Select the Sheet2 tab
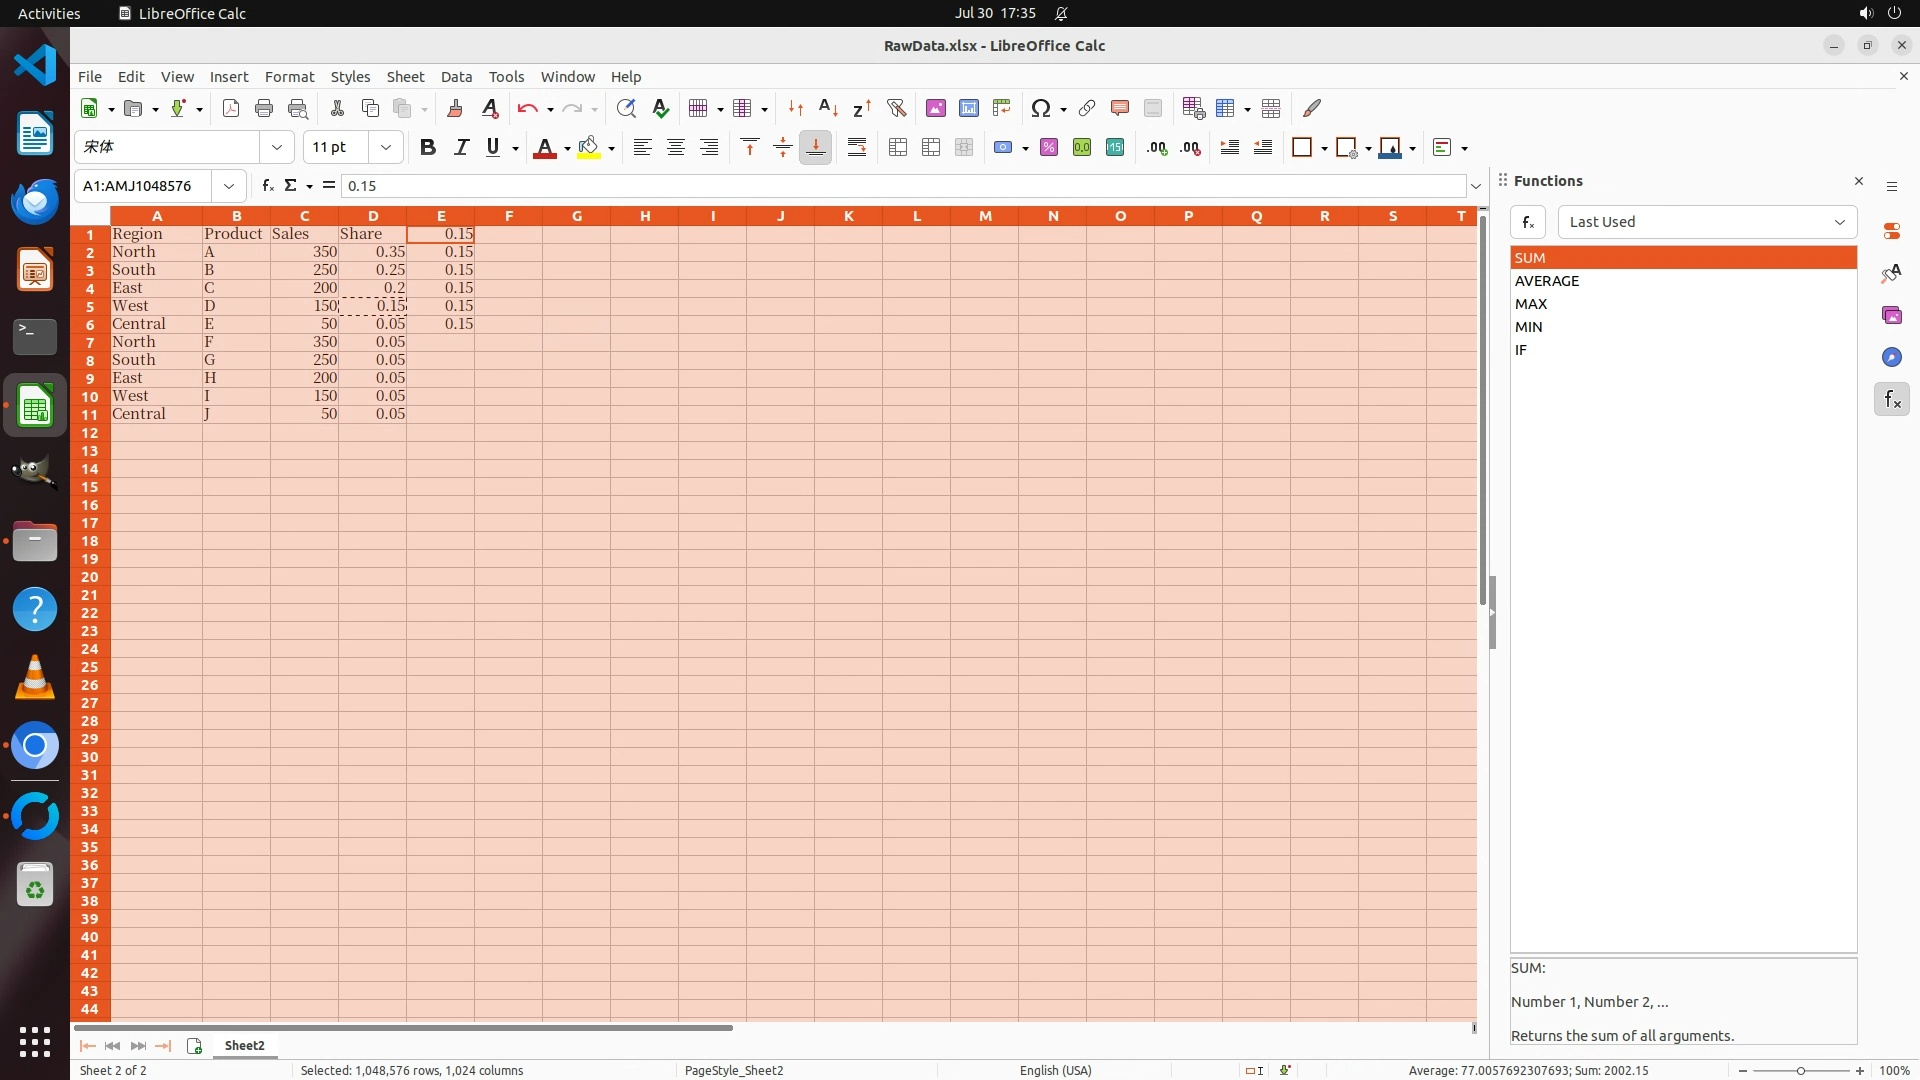The image size is (1920, 1080). [x=244, y=1045]
